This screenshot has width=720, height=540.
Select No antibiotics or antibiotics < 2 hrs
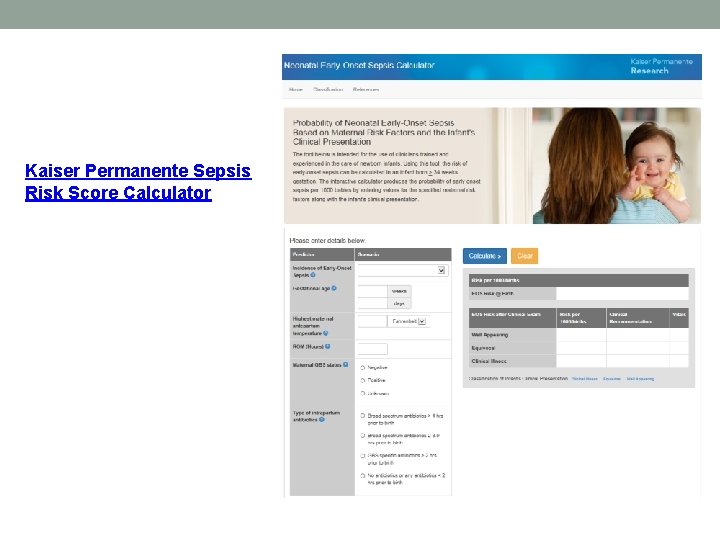(x=363, y=476)
